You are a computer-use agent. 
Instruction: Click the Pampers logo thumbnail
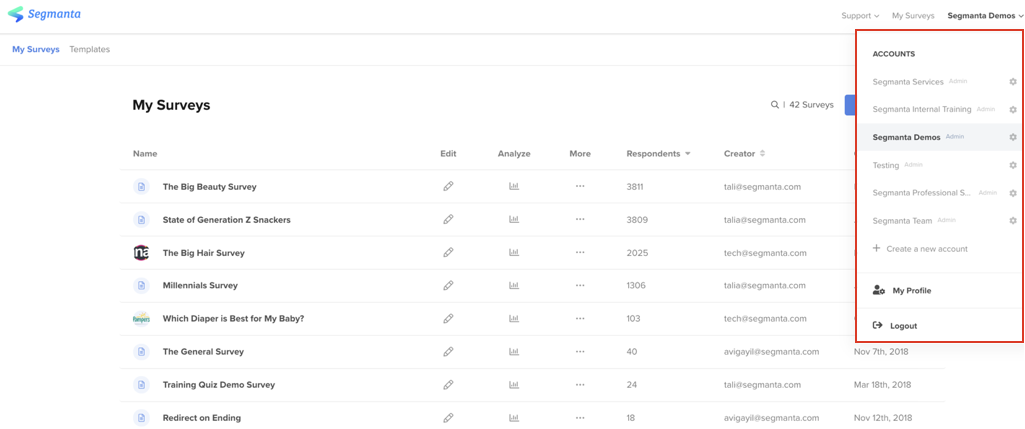[x=141, y=318]
